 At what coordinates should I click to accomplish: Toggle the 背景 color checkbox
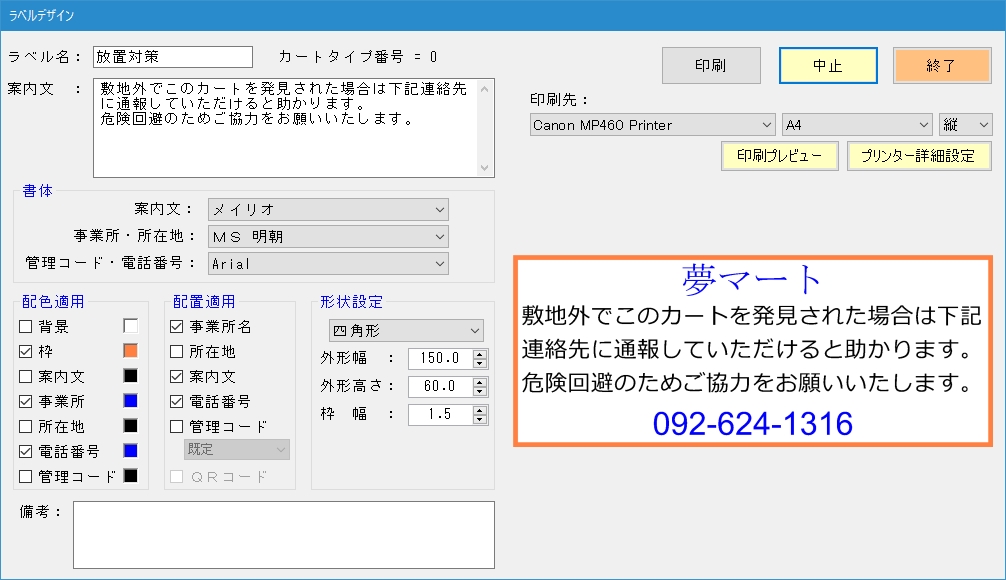pos(26,327)
